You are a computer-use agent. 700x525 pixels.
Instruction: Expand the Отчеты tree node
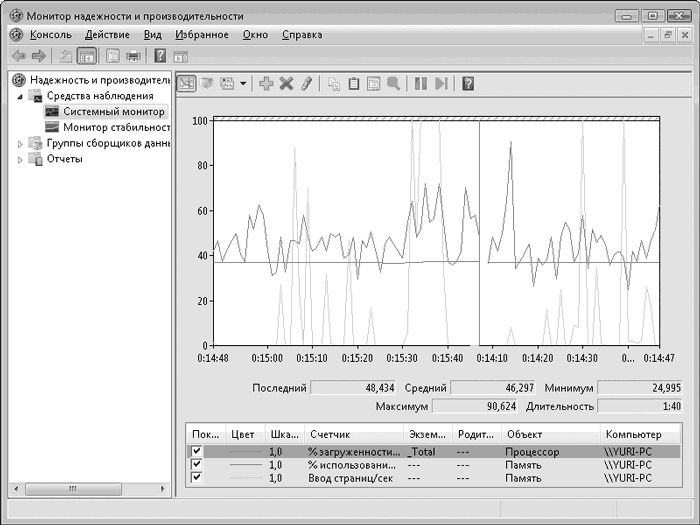point(21,159)
